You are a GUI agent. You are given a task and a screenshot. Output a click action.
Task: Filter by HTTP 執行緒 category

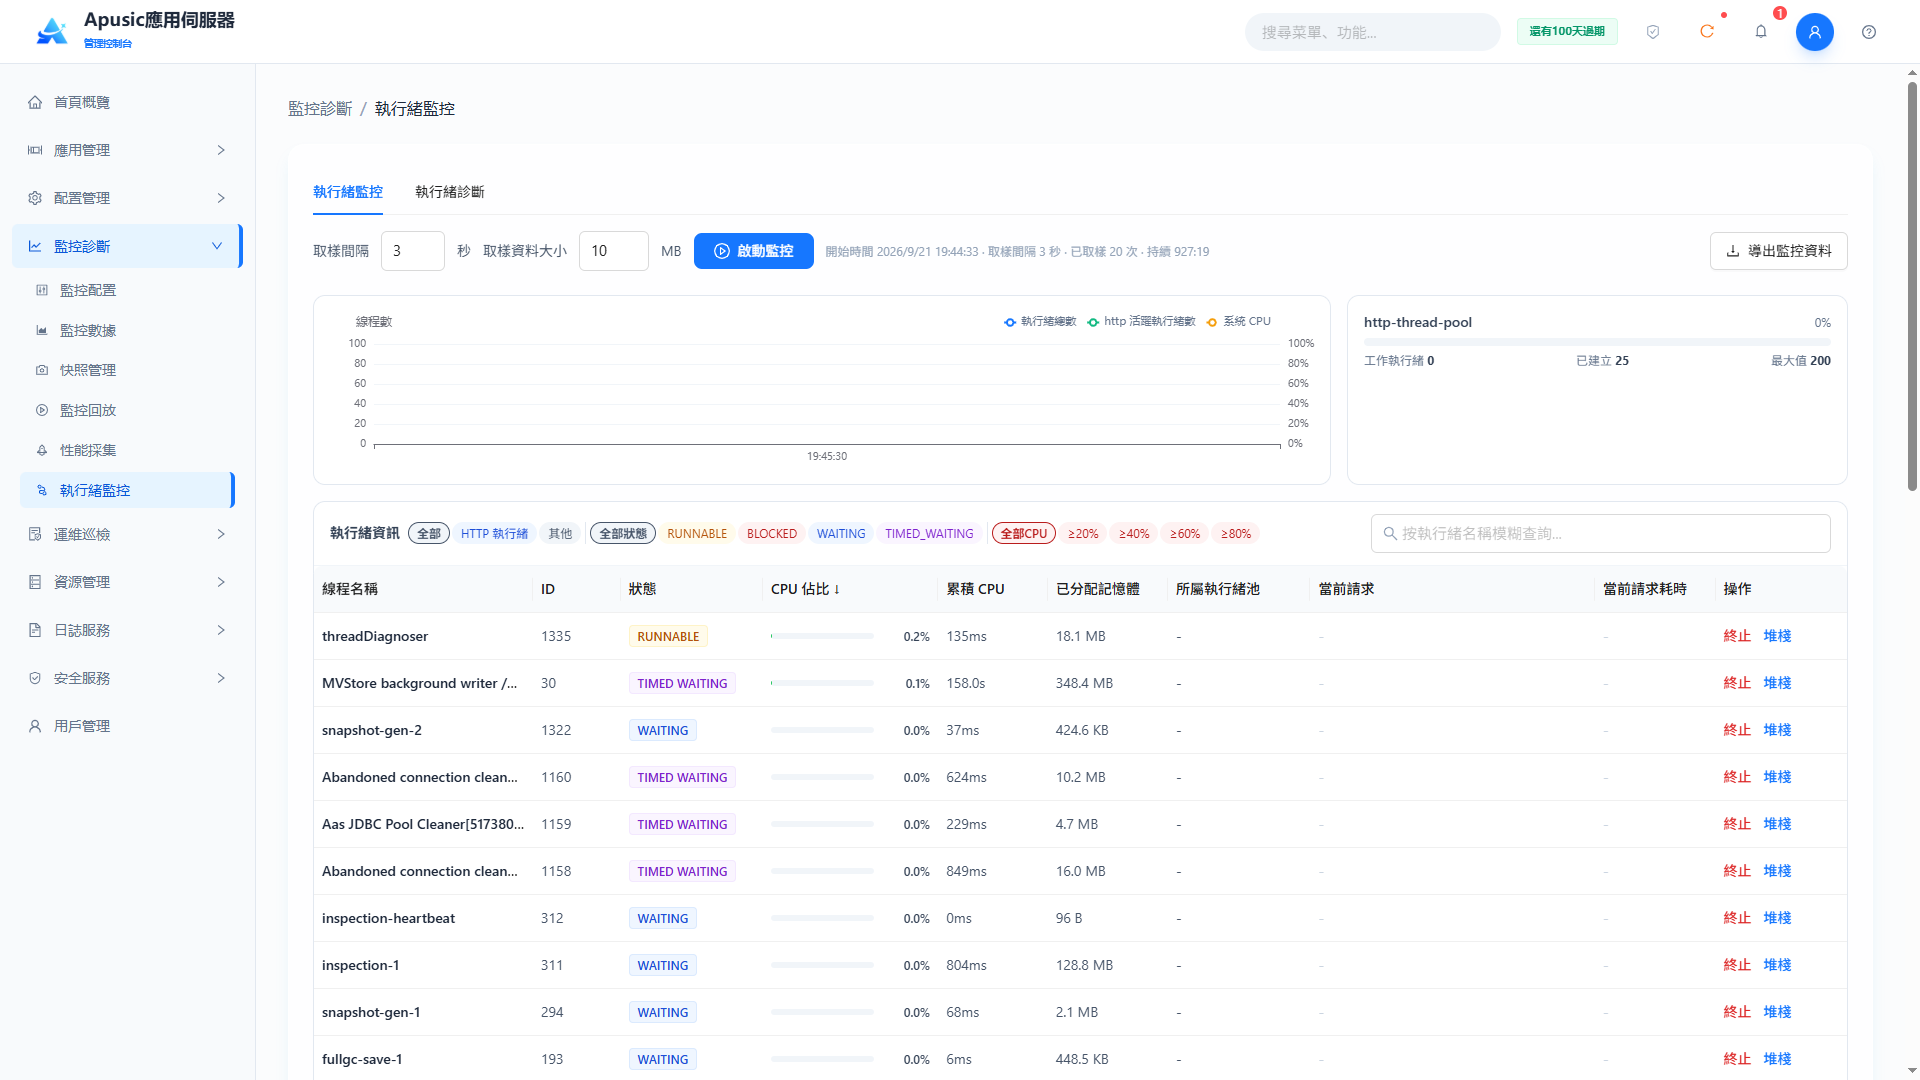click(494, 534)
